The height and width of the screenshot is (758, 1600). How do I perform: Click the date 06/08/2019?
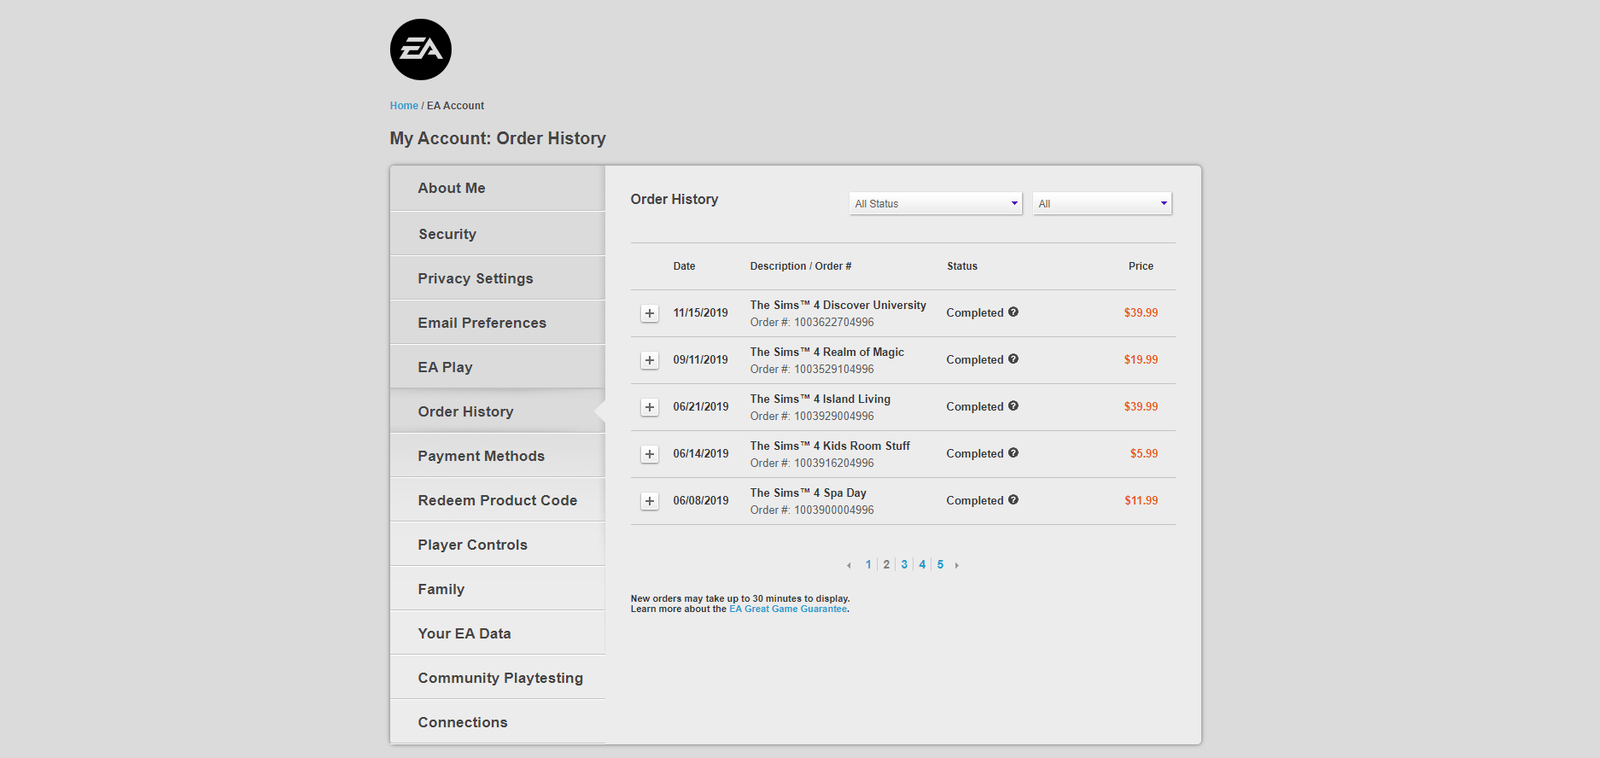701,501
